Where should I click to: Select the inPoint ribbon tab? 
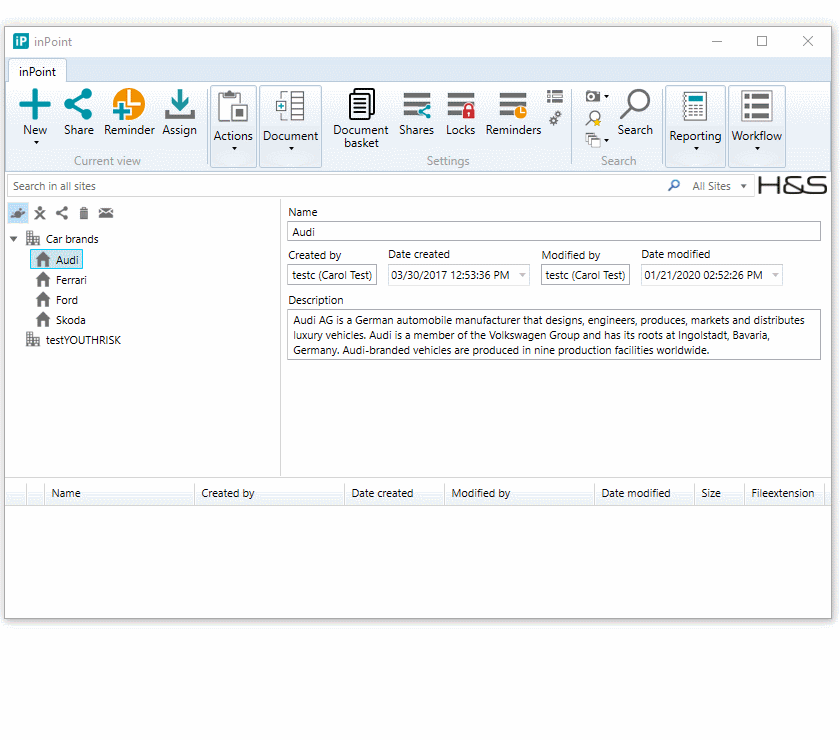point(38,71)
